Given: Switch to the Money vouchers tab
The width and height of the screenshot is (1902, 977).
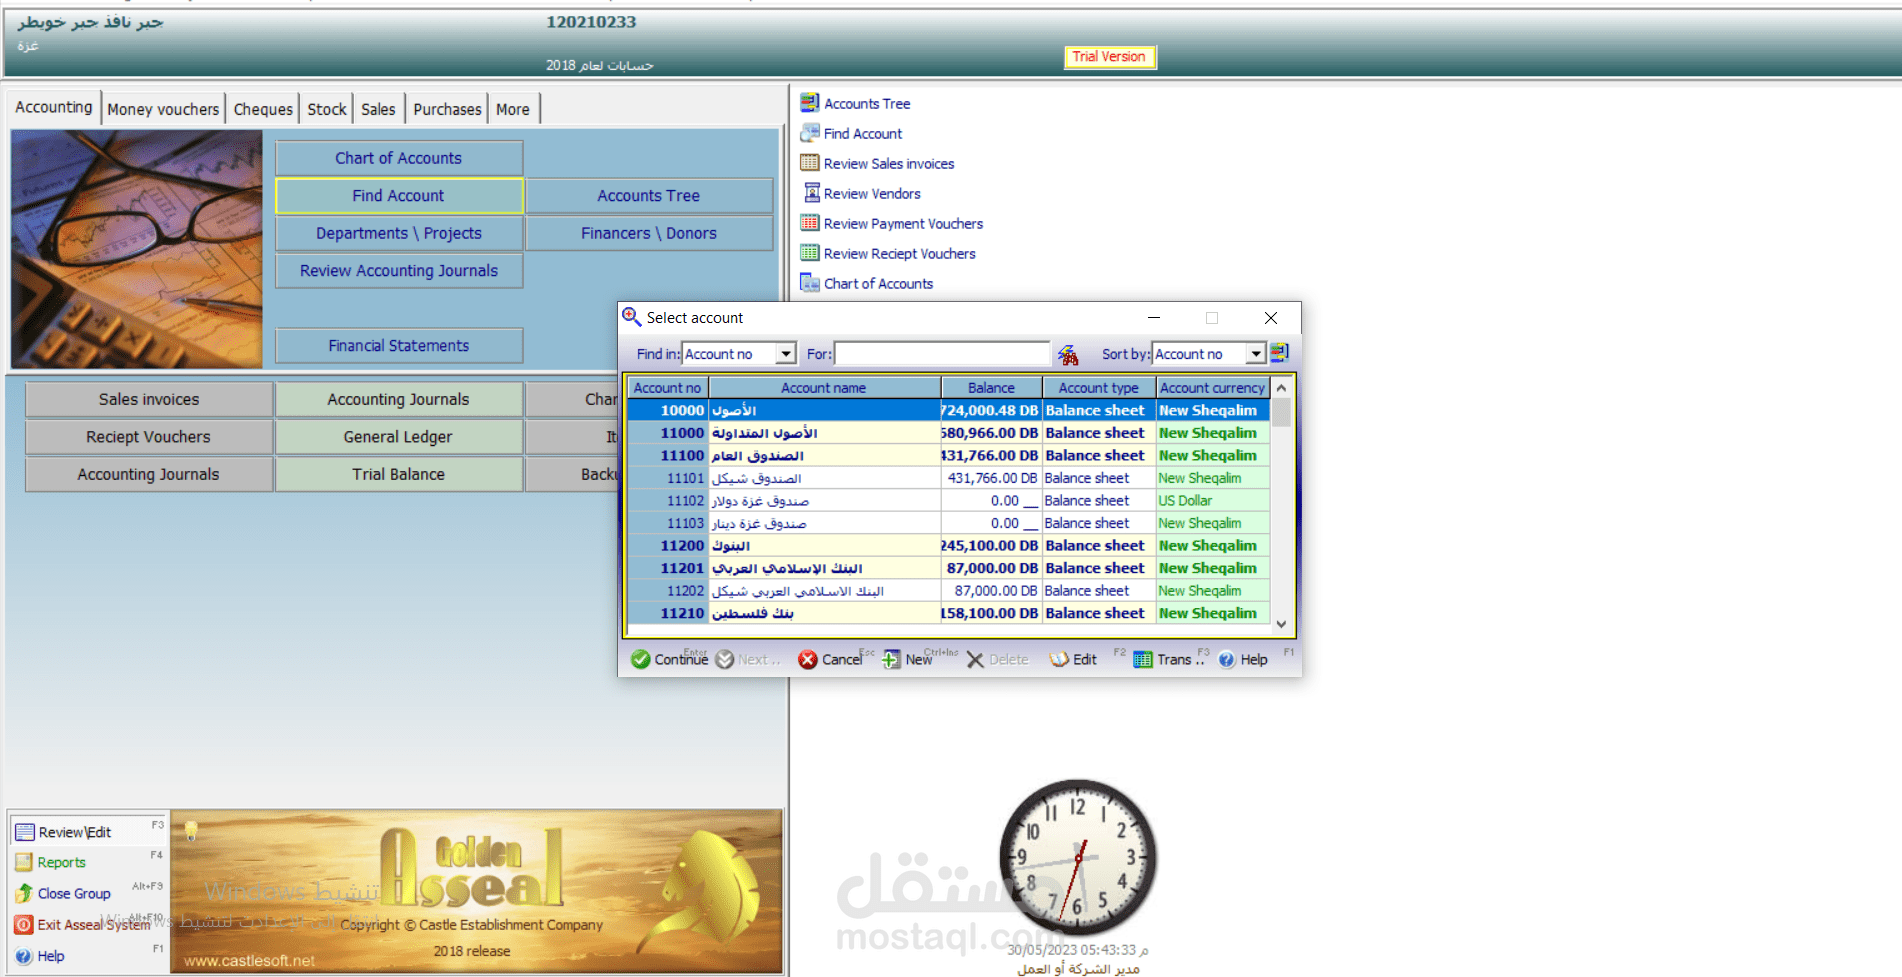Looking at the screenshot, I should (x=163, y=109).
